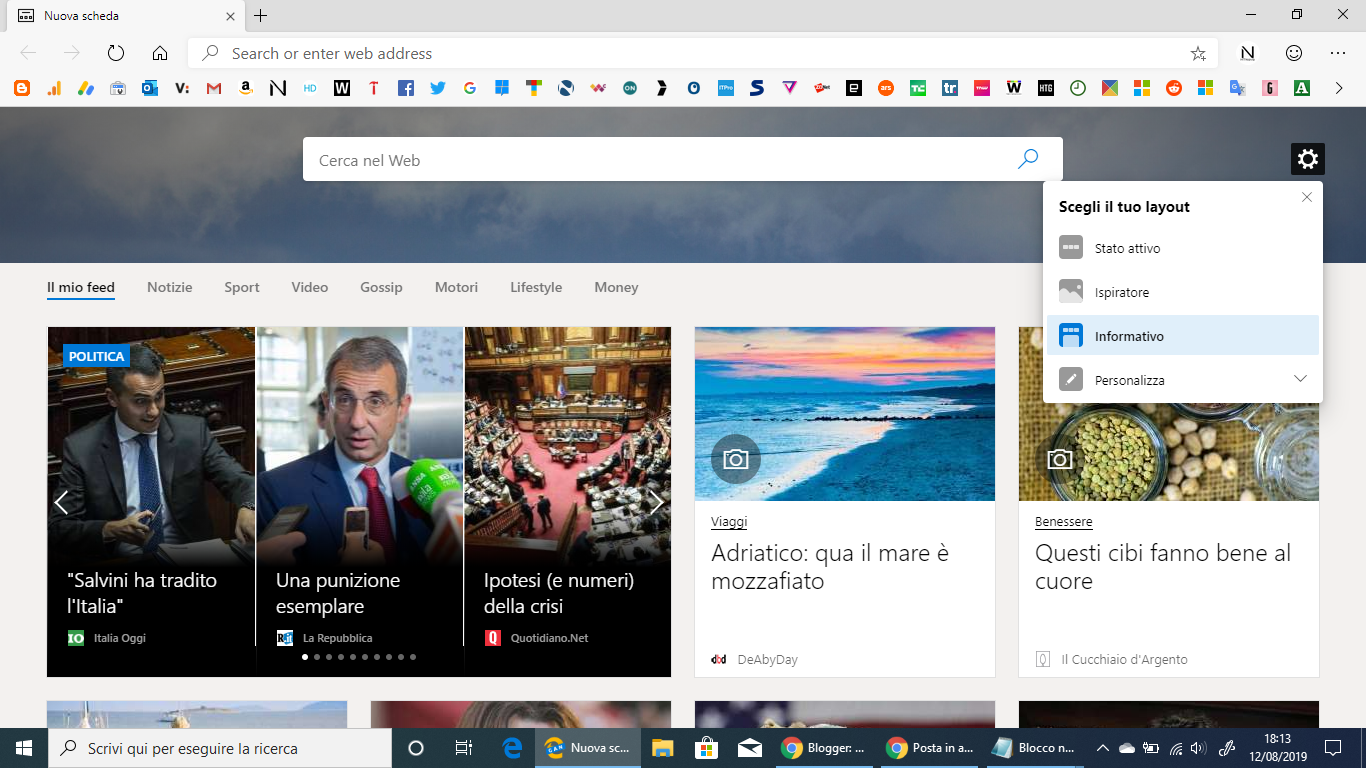The width and height of the screenshot is (1366, 768).
Task: Open the Amazon bookmark
Action: [x=246, y=88]
